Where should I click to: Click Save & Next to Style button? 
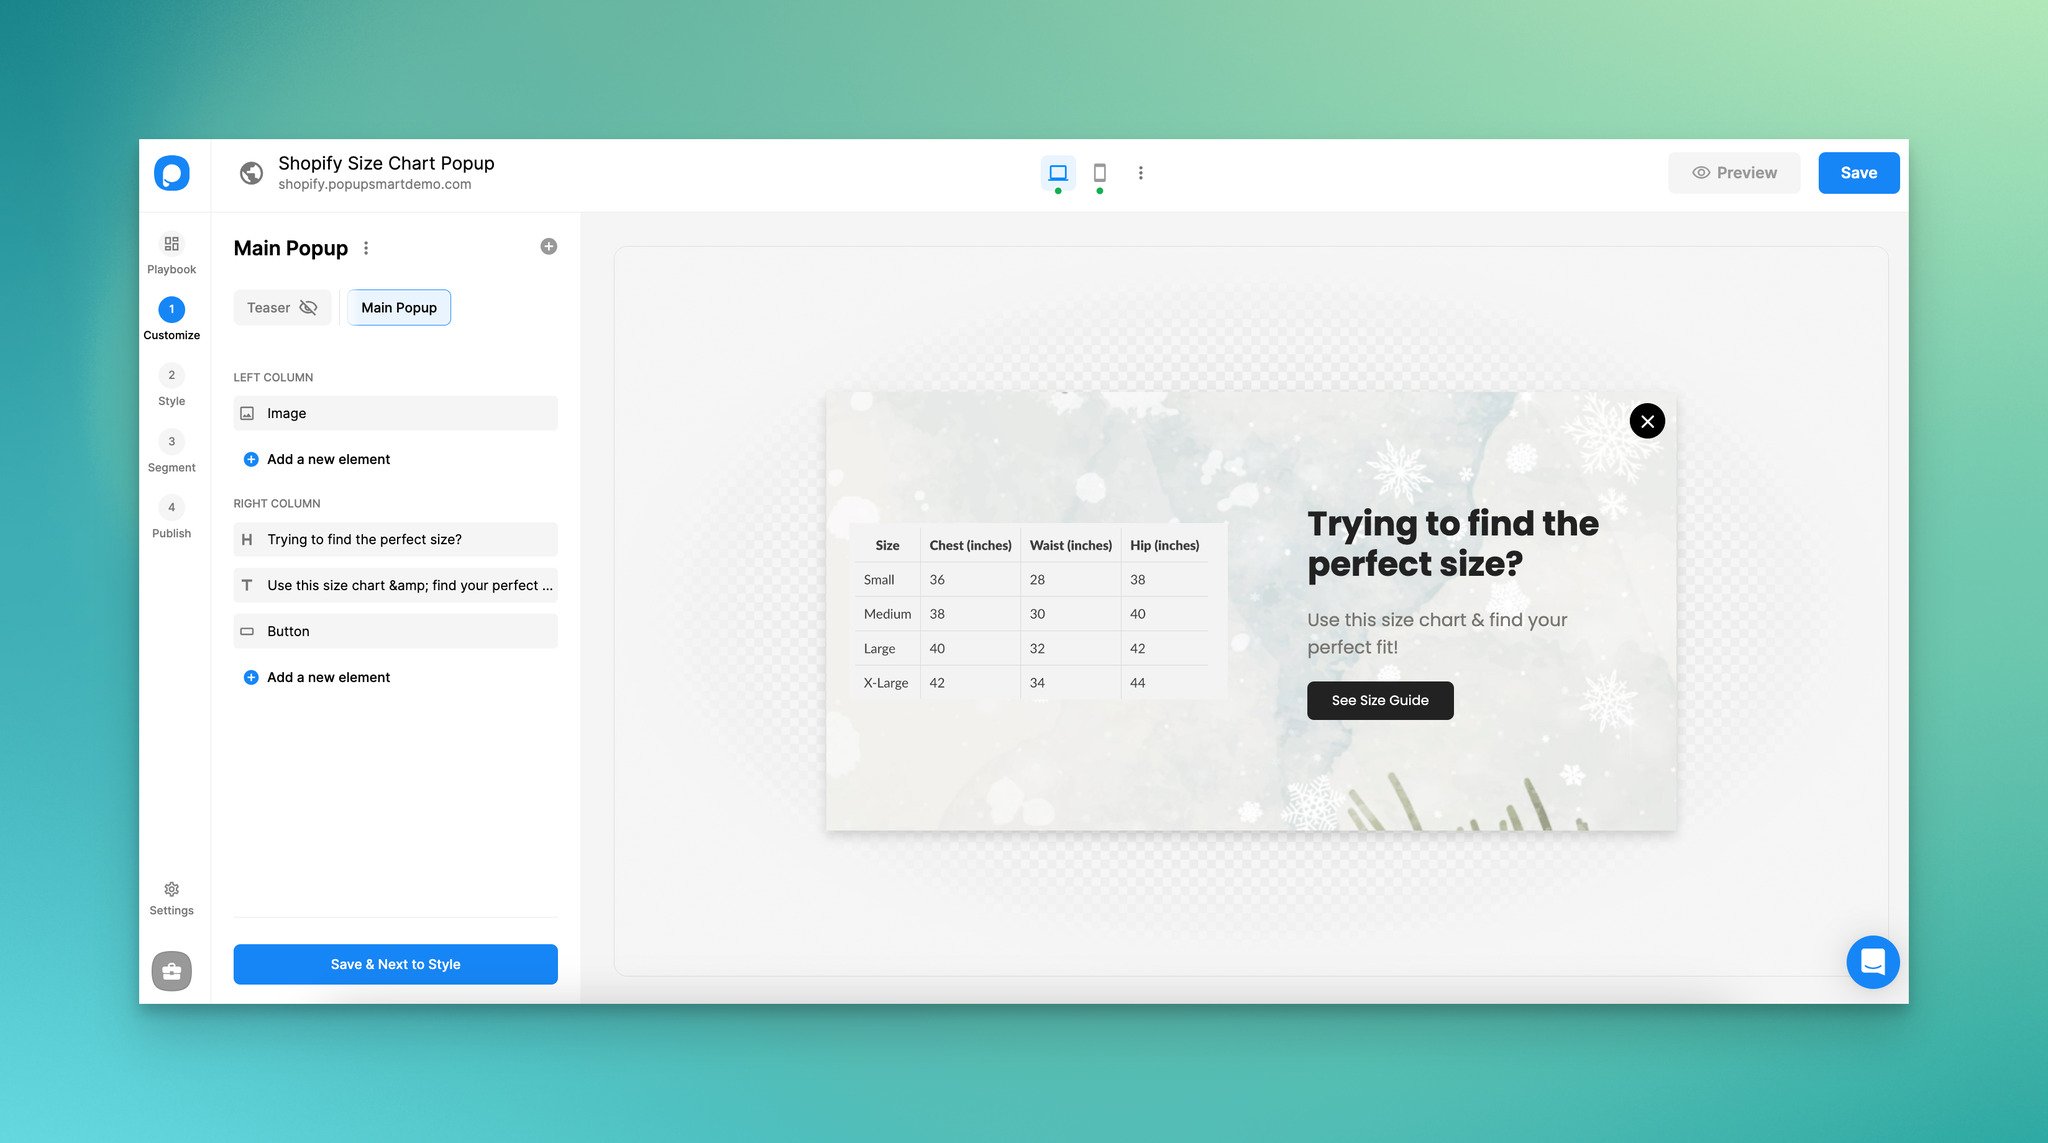pos(395,963)
